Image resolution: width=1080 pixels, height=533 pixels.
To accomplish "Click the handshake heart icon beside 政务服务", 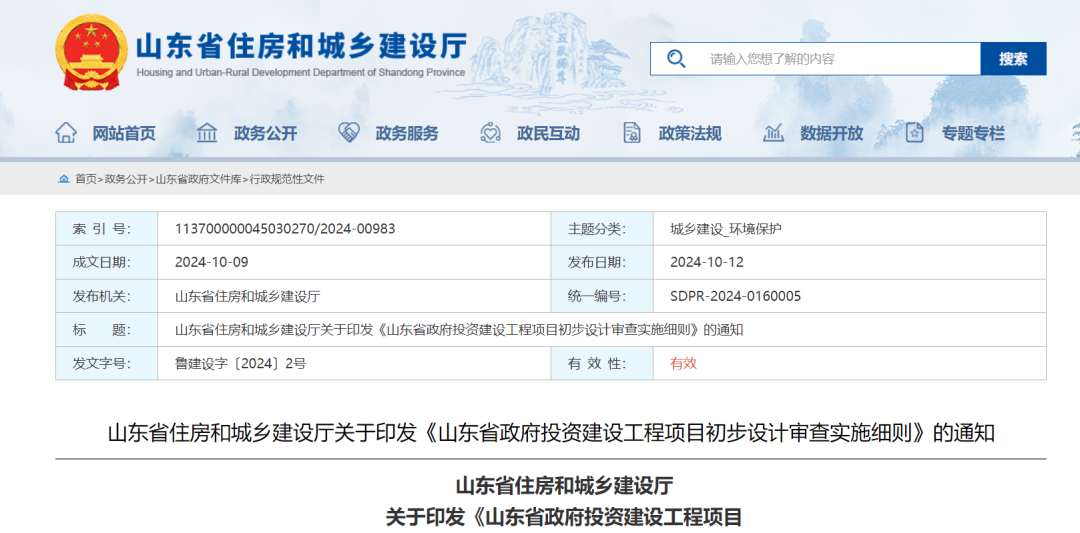I will coord(349,132).
